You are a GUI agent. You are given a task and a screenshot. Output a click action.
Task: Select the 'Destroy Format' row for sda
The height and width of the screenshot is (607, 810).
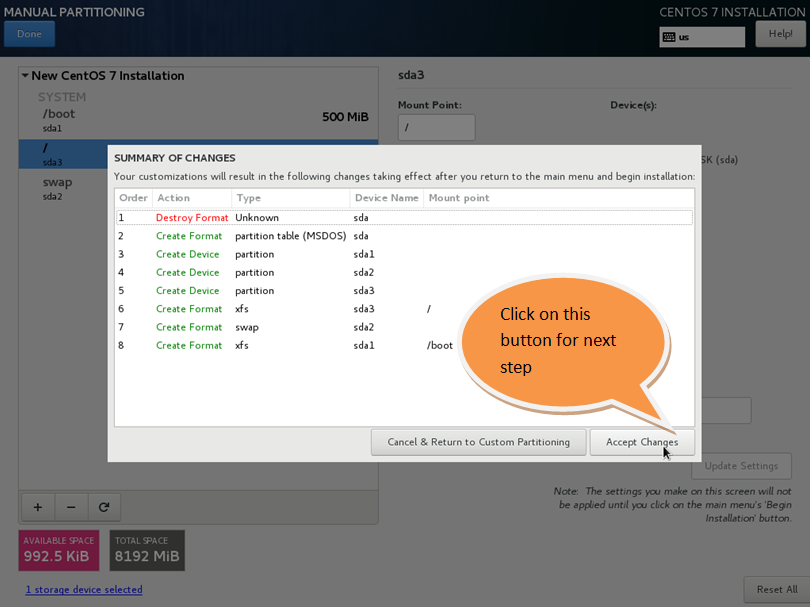404,217
